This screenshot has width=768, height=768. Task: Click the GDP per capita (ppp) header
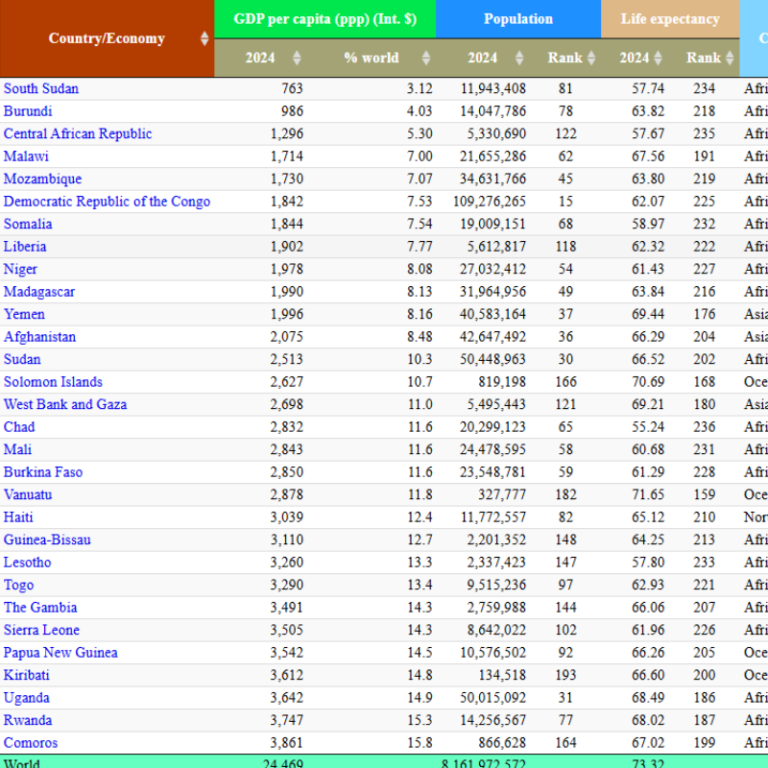tap(325, 19)
